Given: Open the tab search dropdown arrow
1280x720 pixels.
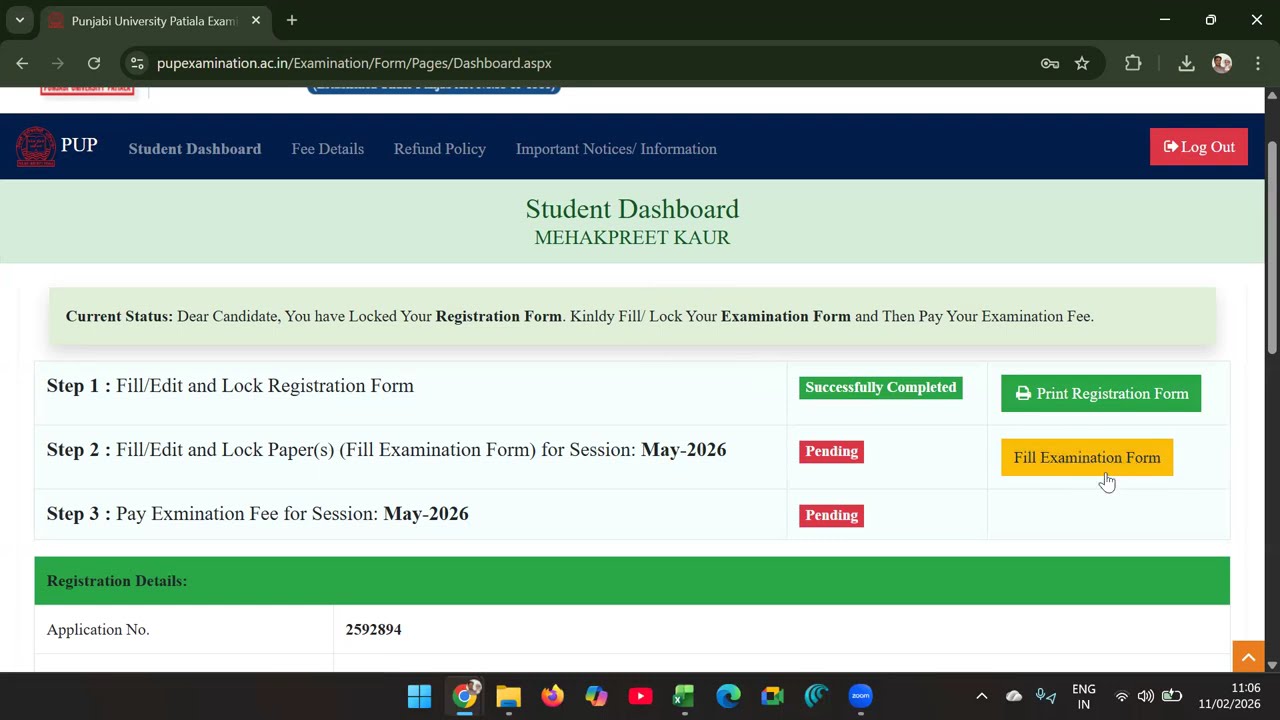Looking at the screenshot, I should [19, 20].
